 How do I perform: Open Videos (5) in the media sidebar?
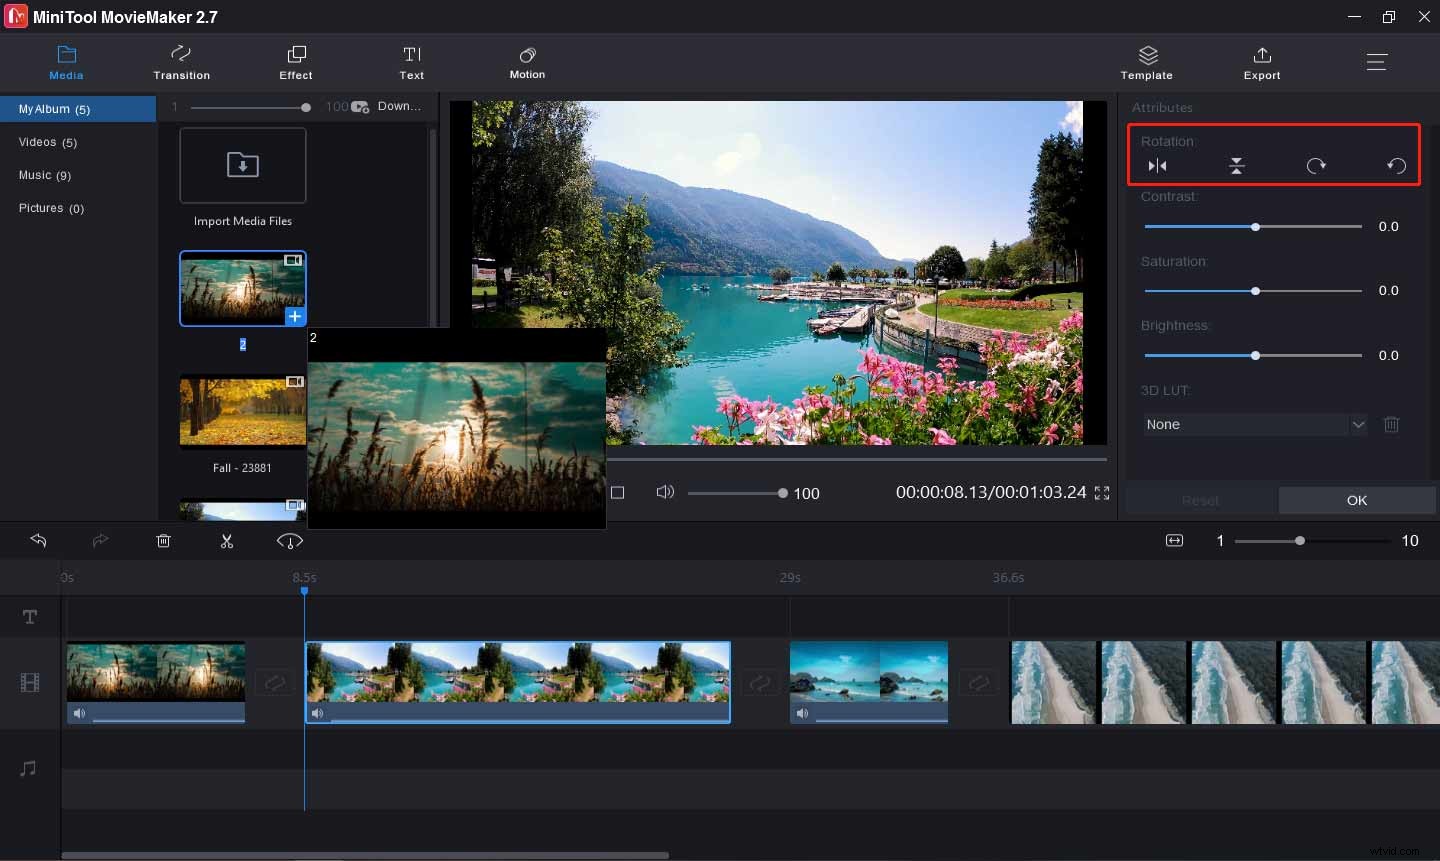[x=47, y=142]
